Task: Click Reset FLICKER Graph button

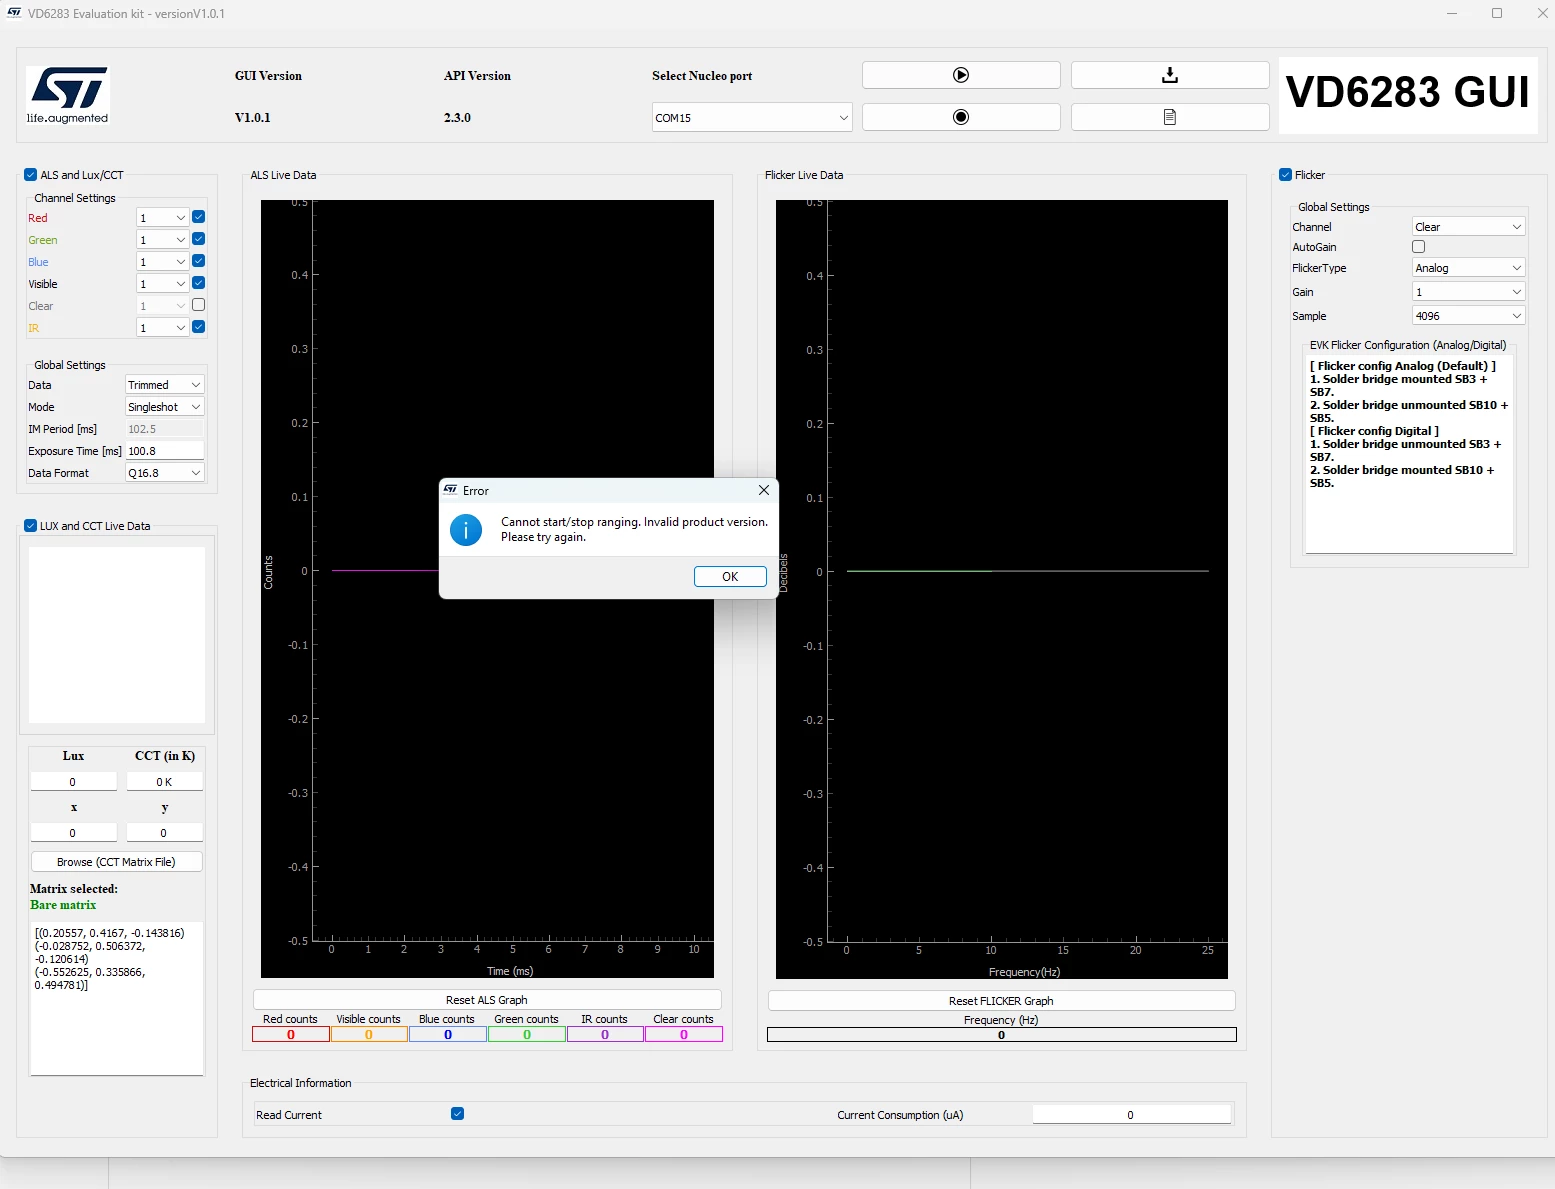Action: point(1001,1001)
